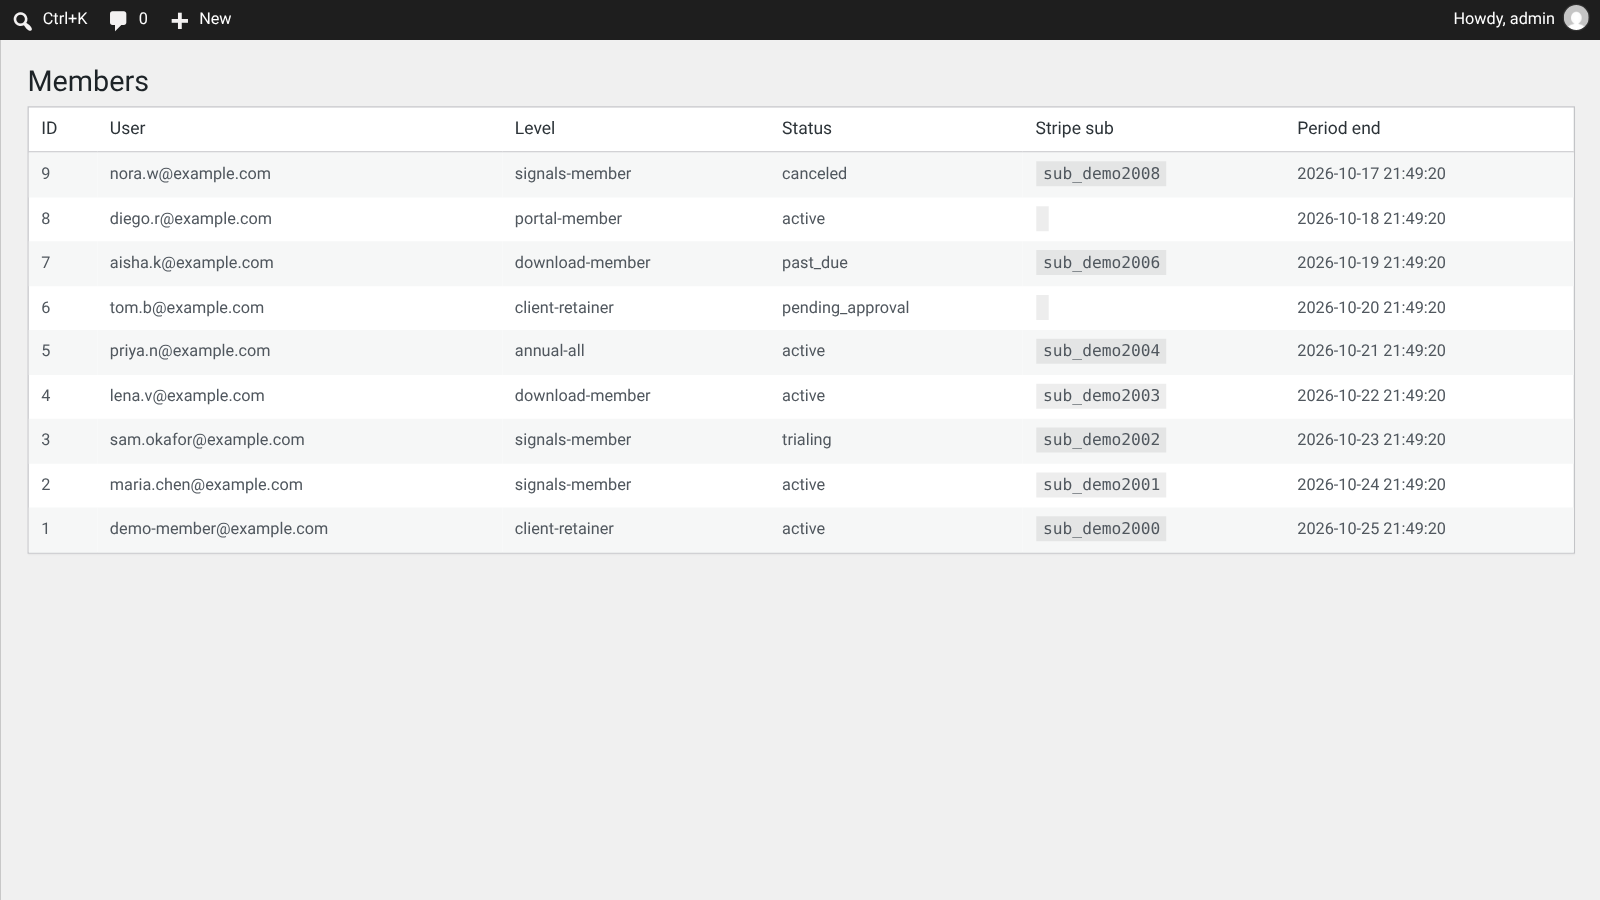Image resolution: width=1600 pixels, height=900 pixels.
Task: Click the canceled status cell
Action: (x=814, y=174)
